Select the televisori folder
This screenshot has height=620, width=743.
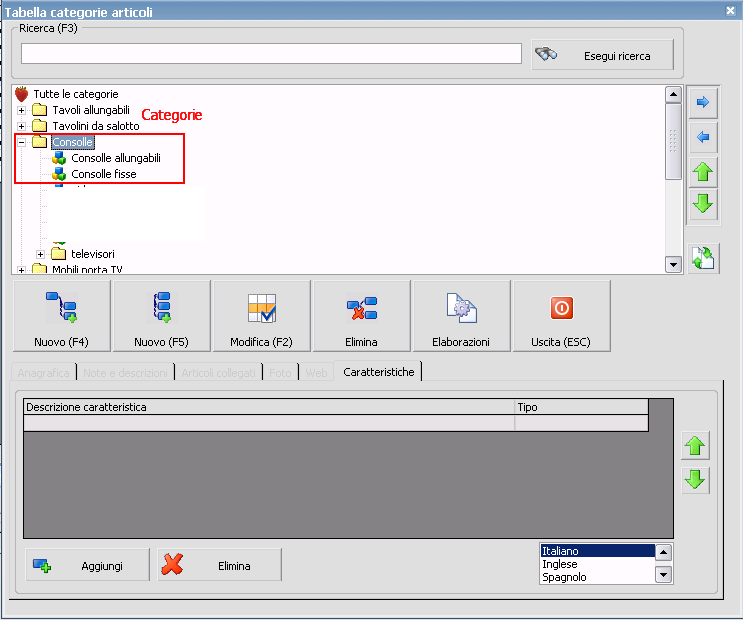click(x=93, y=254)
